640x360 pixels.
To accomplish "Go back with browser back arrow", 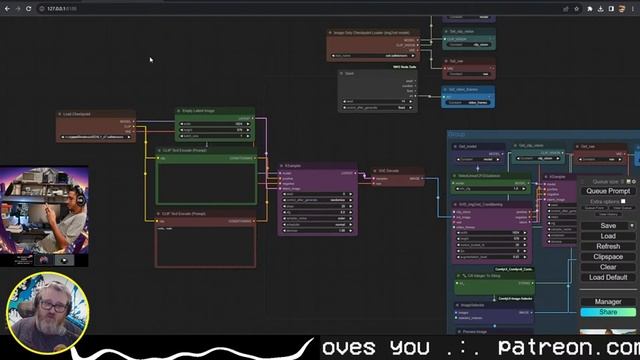I will pyautogui.click(x=7, y=9).
